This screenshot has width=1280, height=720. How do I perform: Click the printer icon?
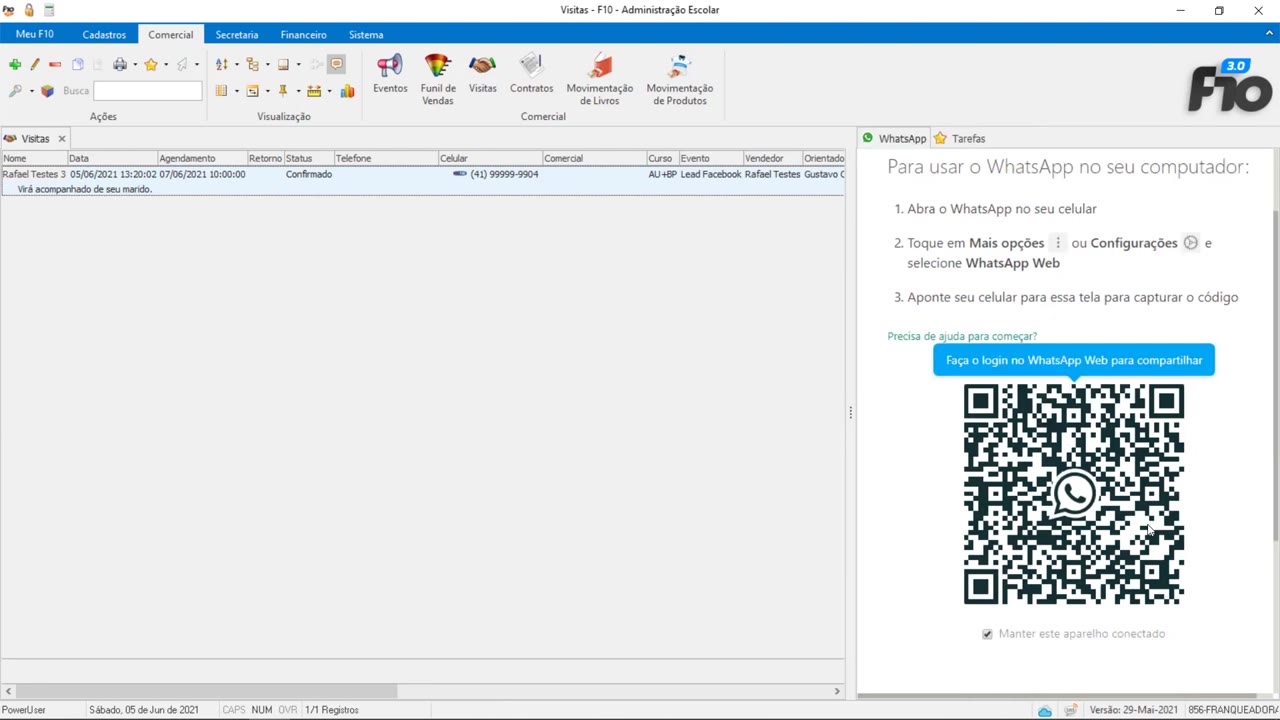click(x=120, y=64)
